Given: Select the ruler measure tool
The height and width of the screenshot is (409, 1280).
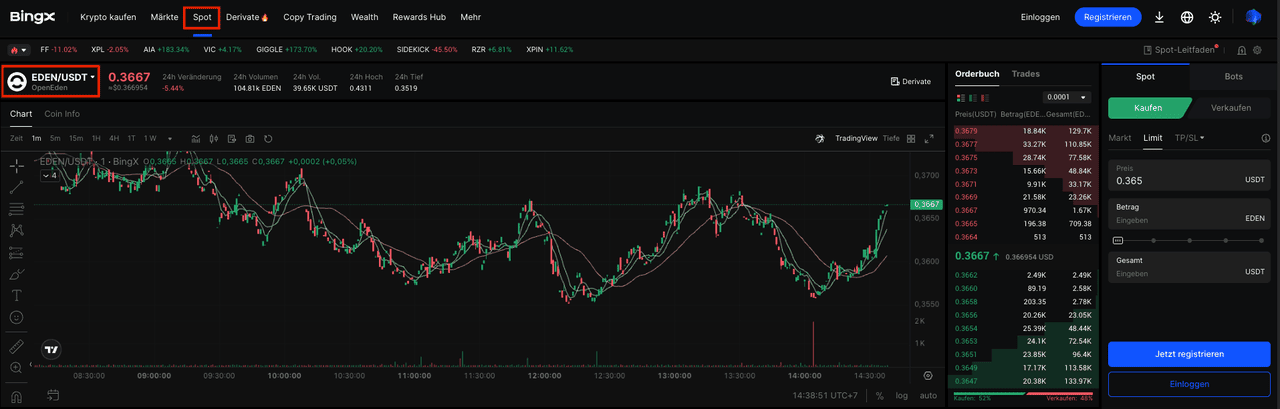Looking at the screenshot, I should click(17, 347).
